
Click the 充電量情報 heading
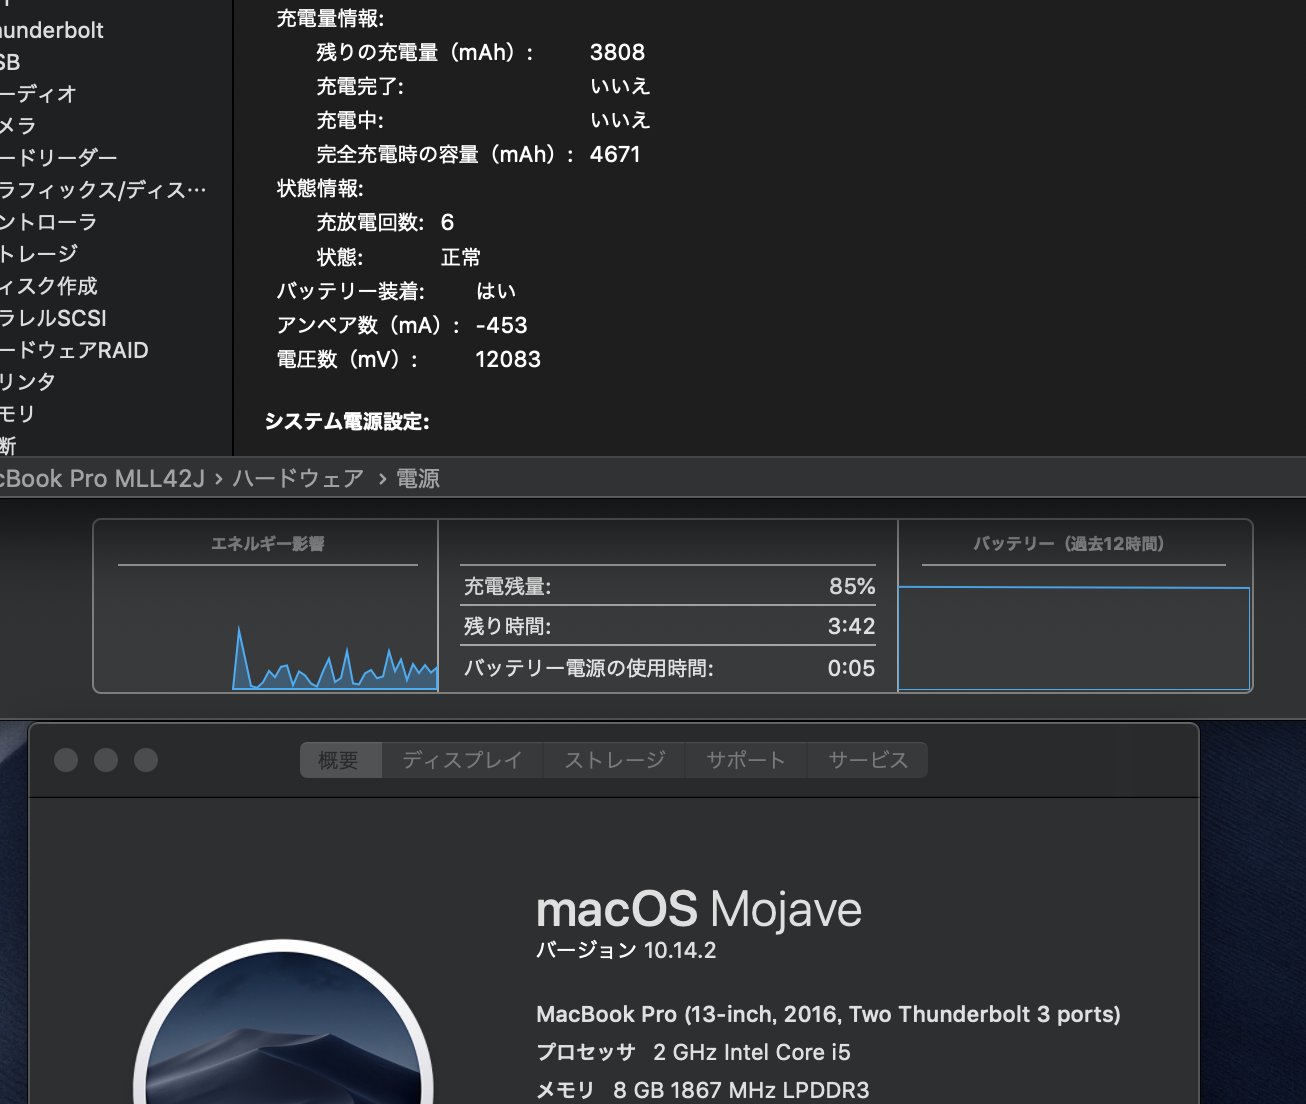click(x=330, y=18)
